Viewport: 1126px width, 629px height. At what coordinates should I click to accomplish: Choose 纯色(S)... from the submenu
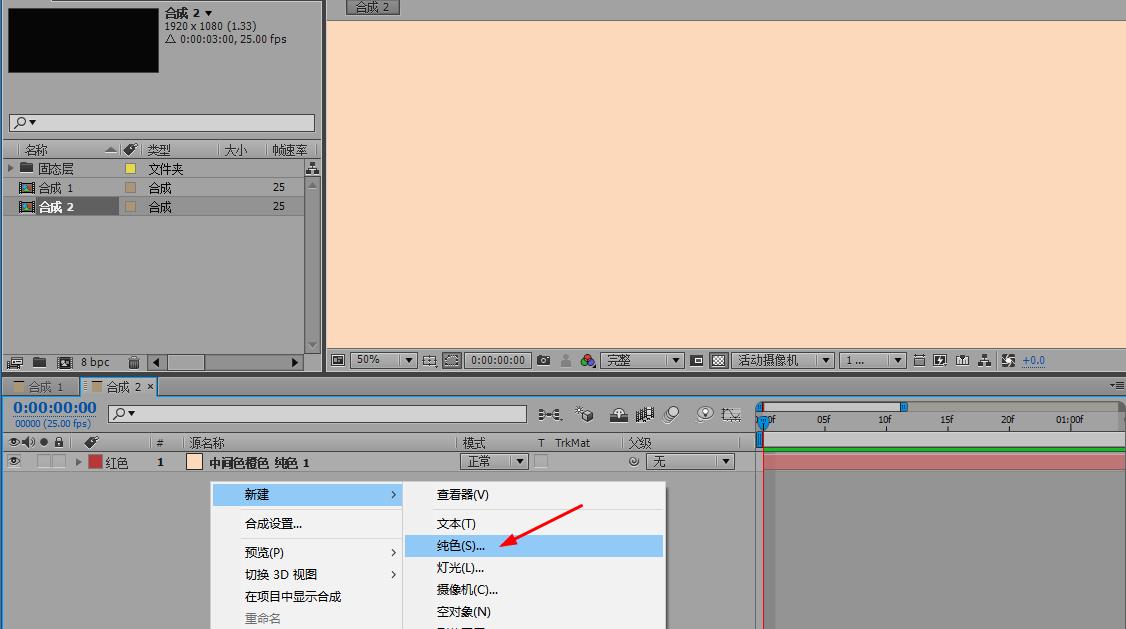(460, 546)
